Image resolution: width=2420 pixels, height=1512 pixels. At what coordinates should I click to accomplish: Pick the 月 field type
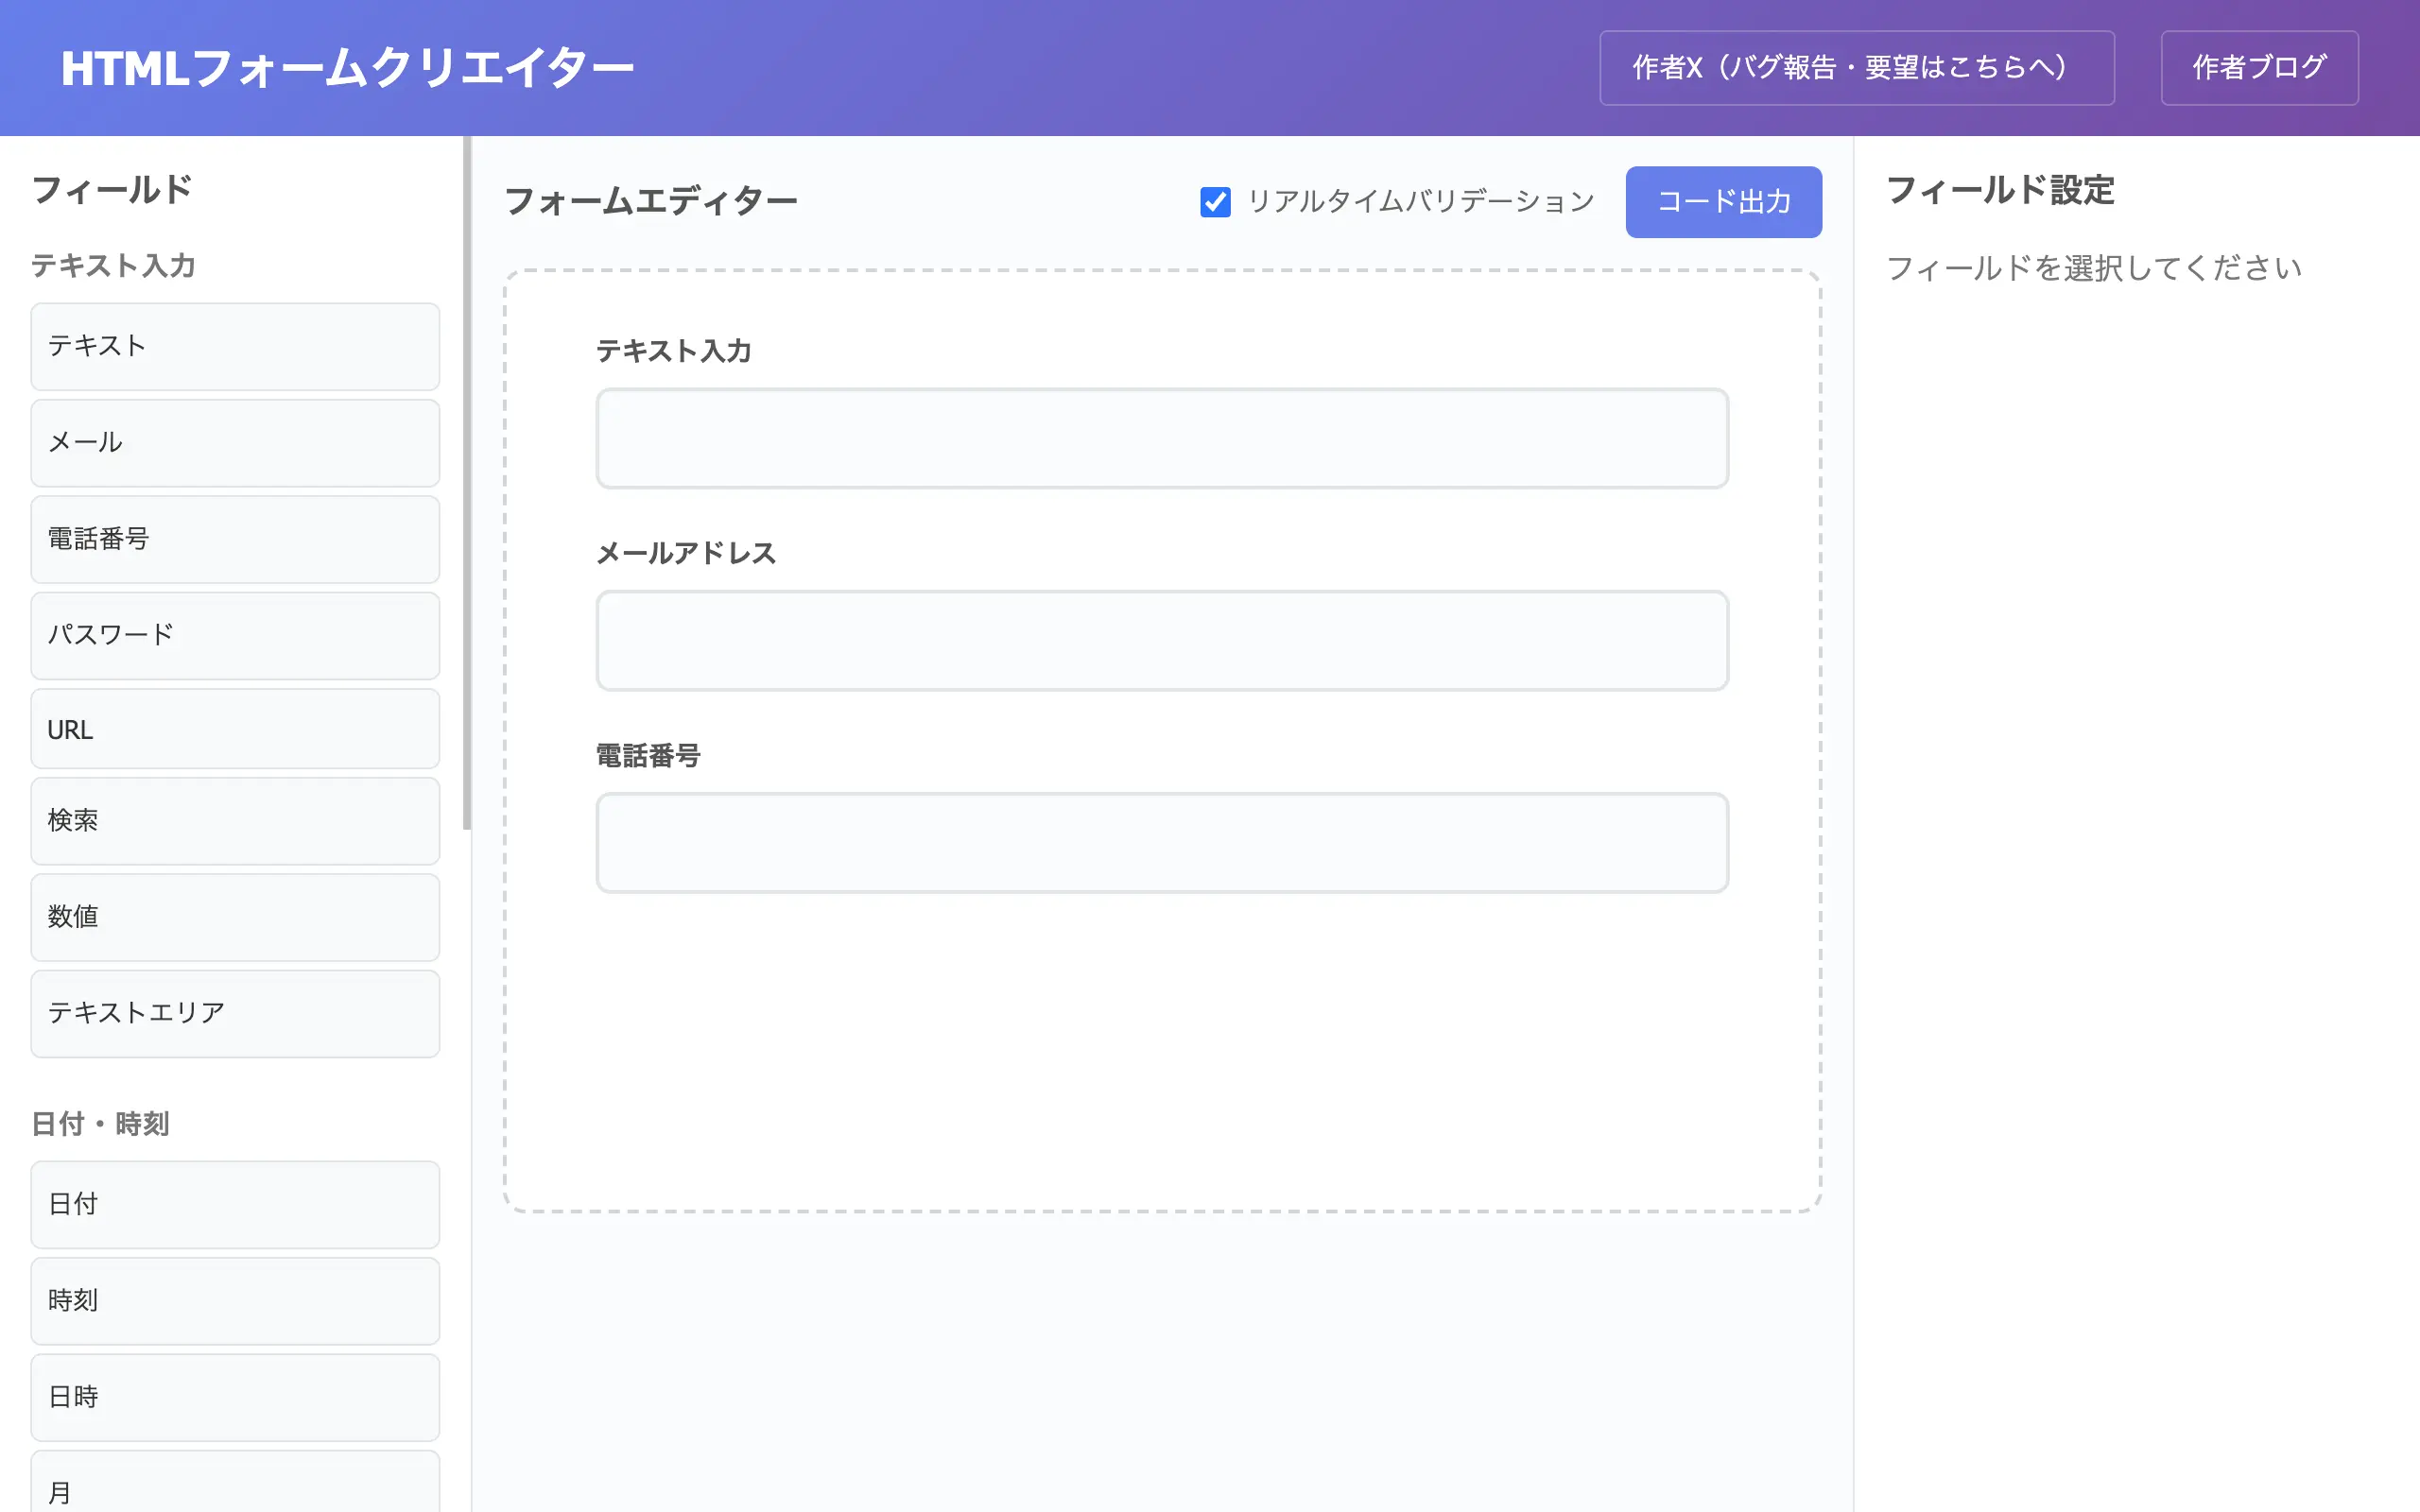coord(235,1482)
